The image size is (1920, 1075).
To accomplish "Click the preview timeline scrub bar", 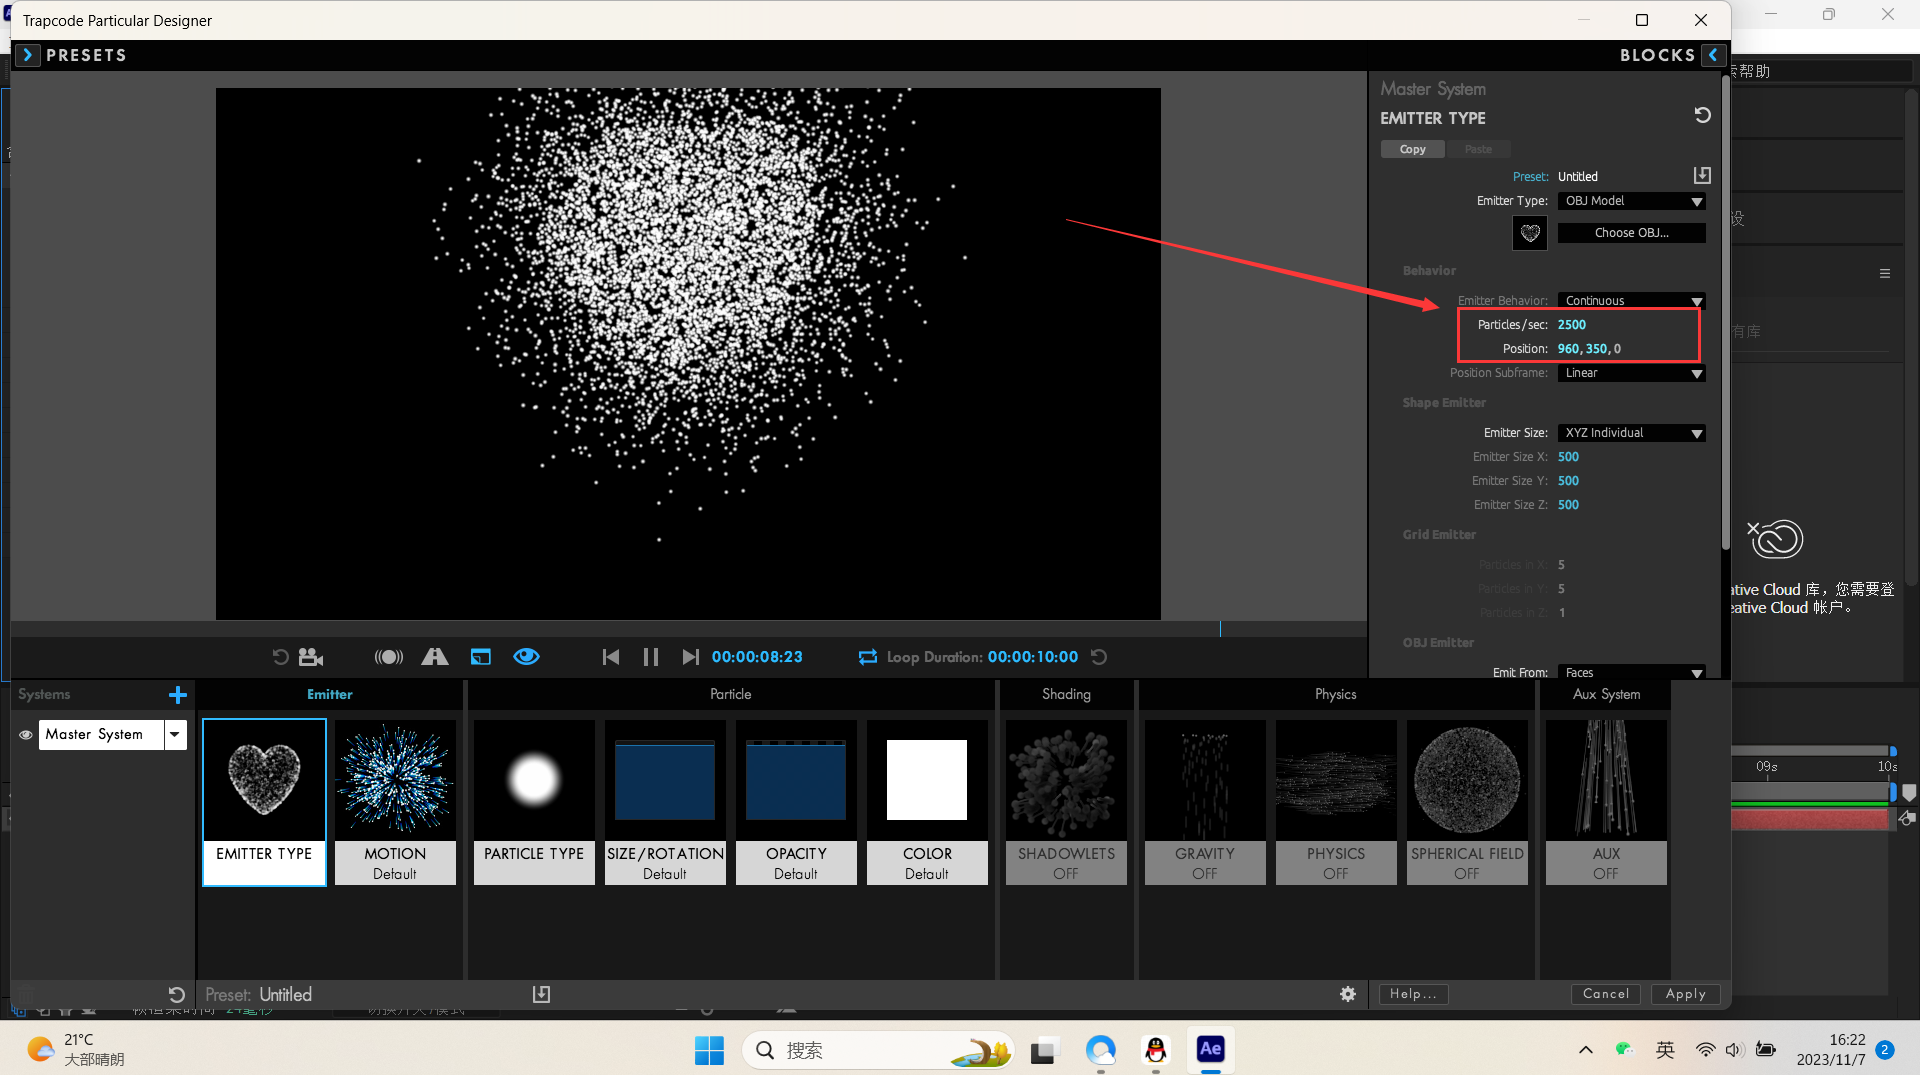I will pos(689,629).
